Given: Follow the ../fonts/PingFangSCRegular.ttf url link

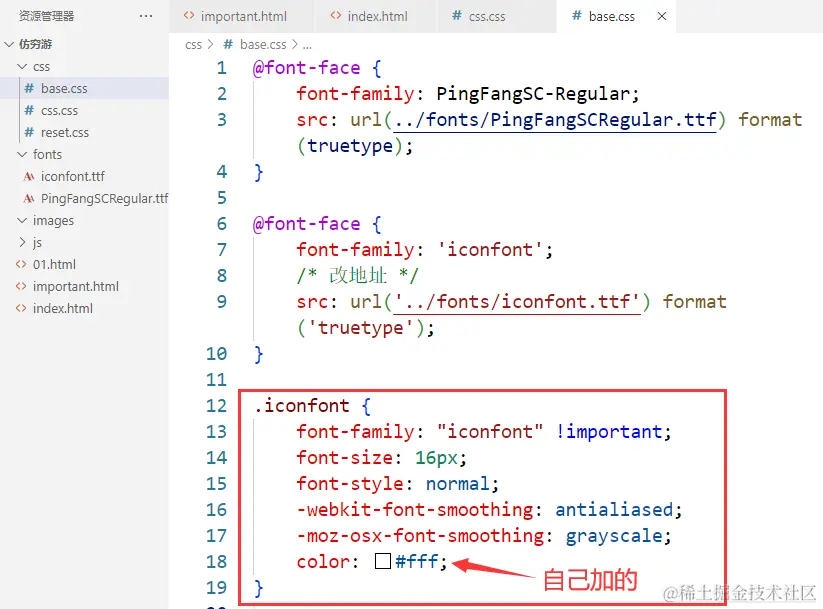Looking at the screenshot, I should [x=555, y=120].
